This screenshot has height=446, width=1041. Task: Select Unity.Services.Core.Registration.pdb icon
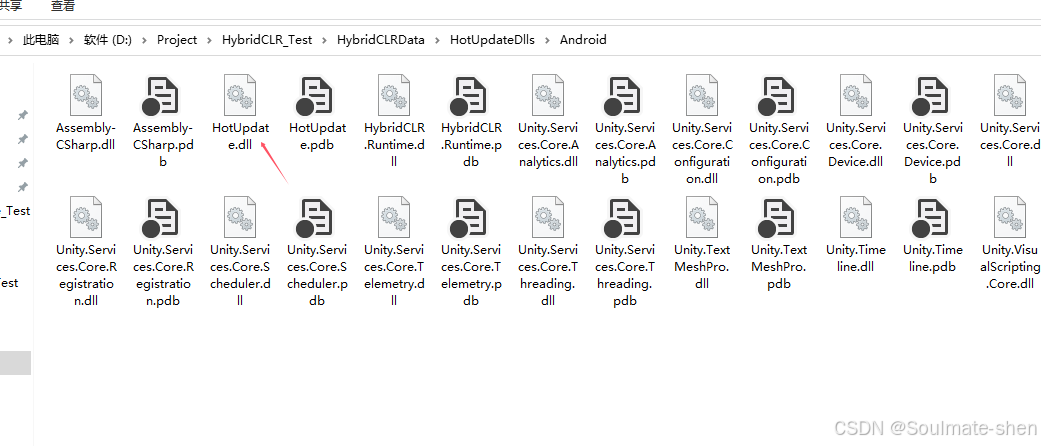tap(161, 219)
